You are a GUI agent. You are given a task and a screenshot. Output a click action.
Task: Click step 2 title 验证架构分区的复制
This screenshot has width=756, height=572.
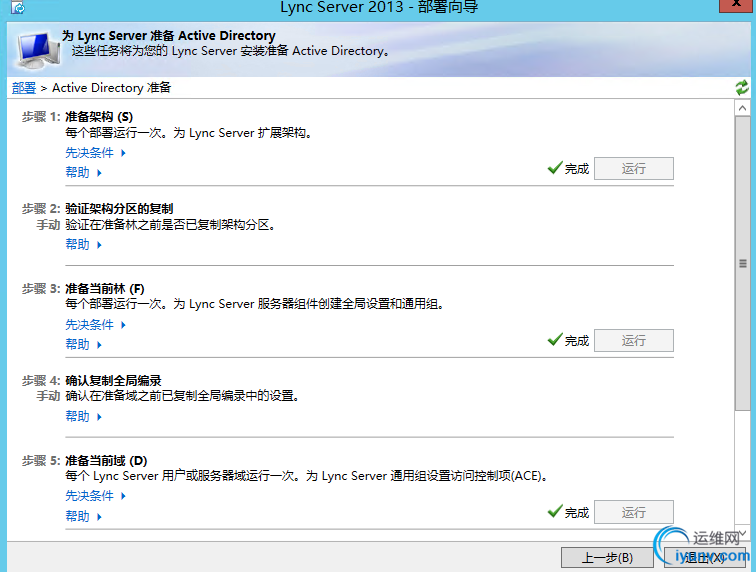click(x=119, y=209)
